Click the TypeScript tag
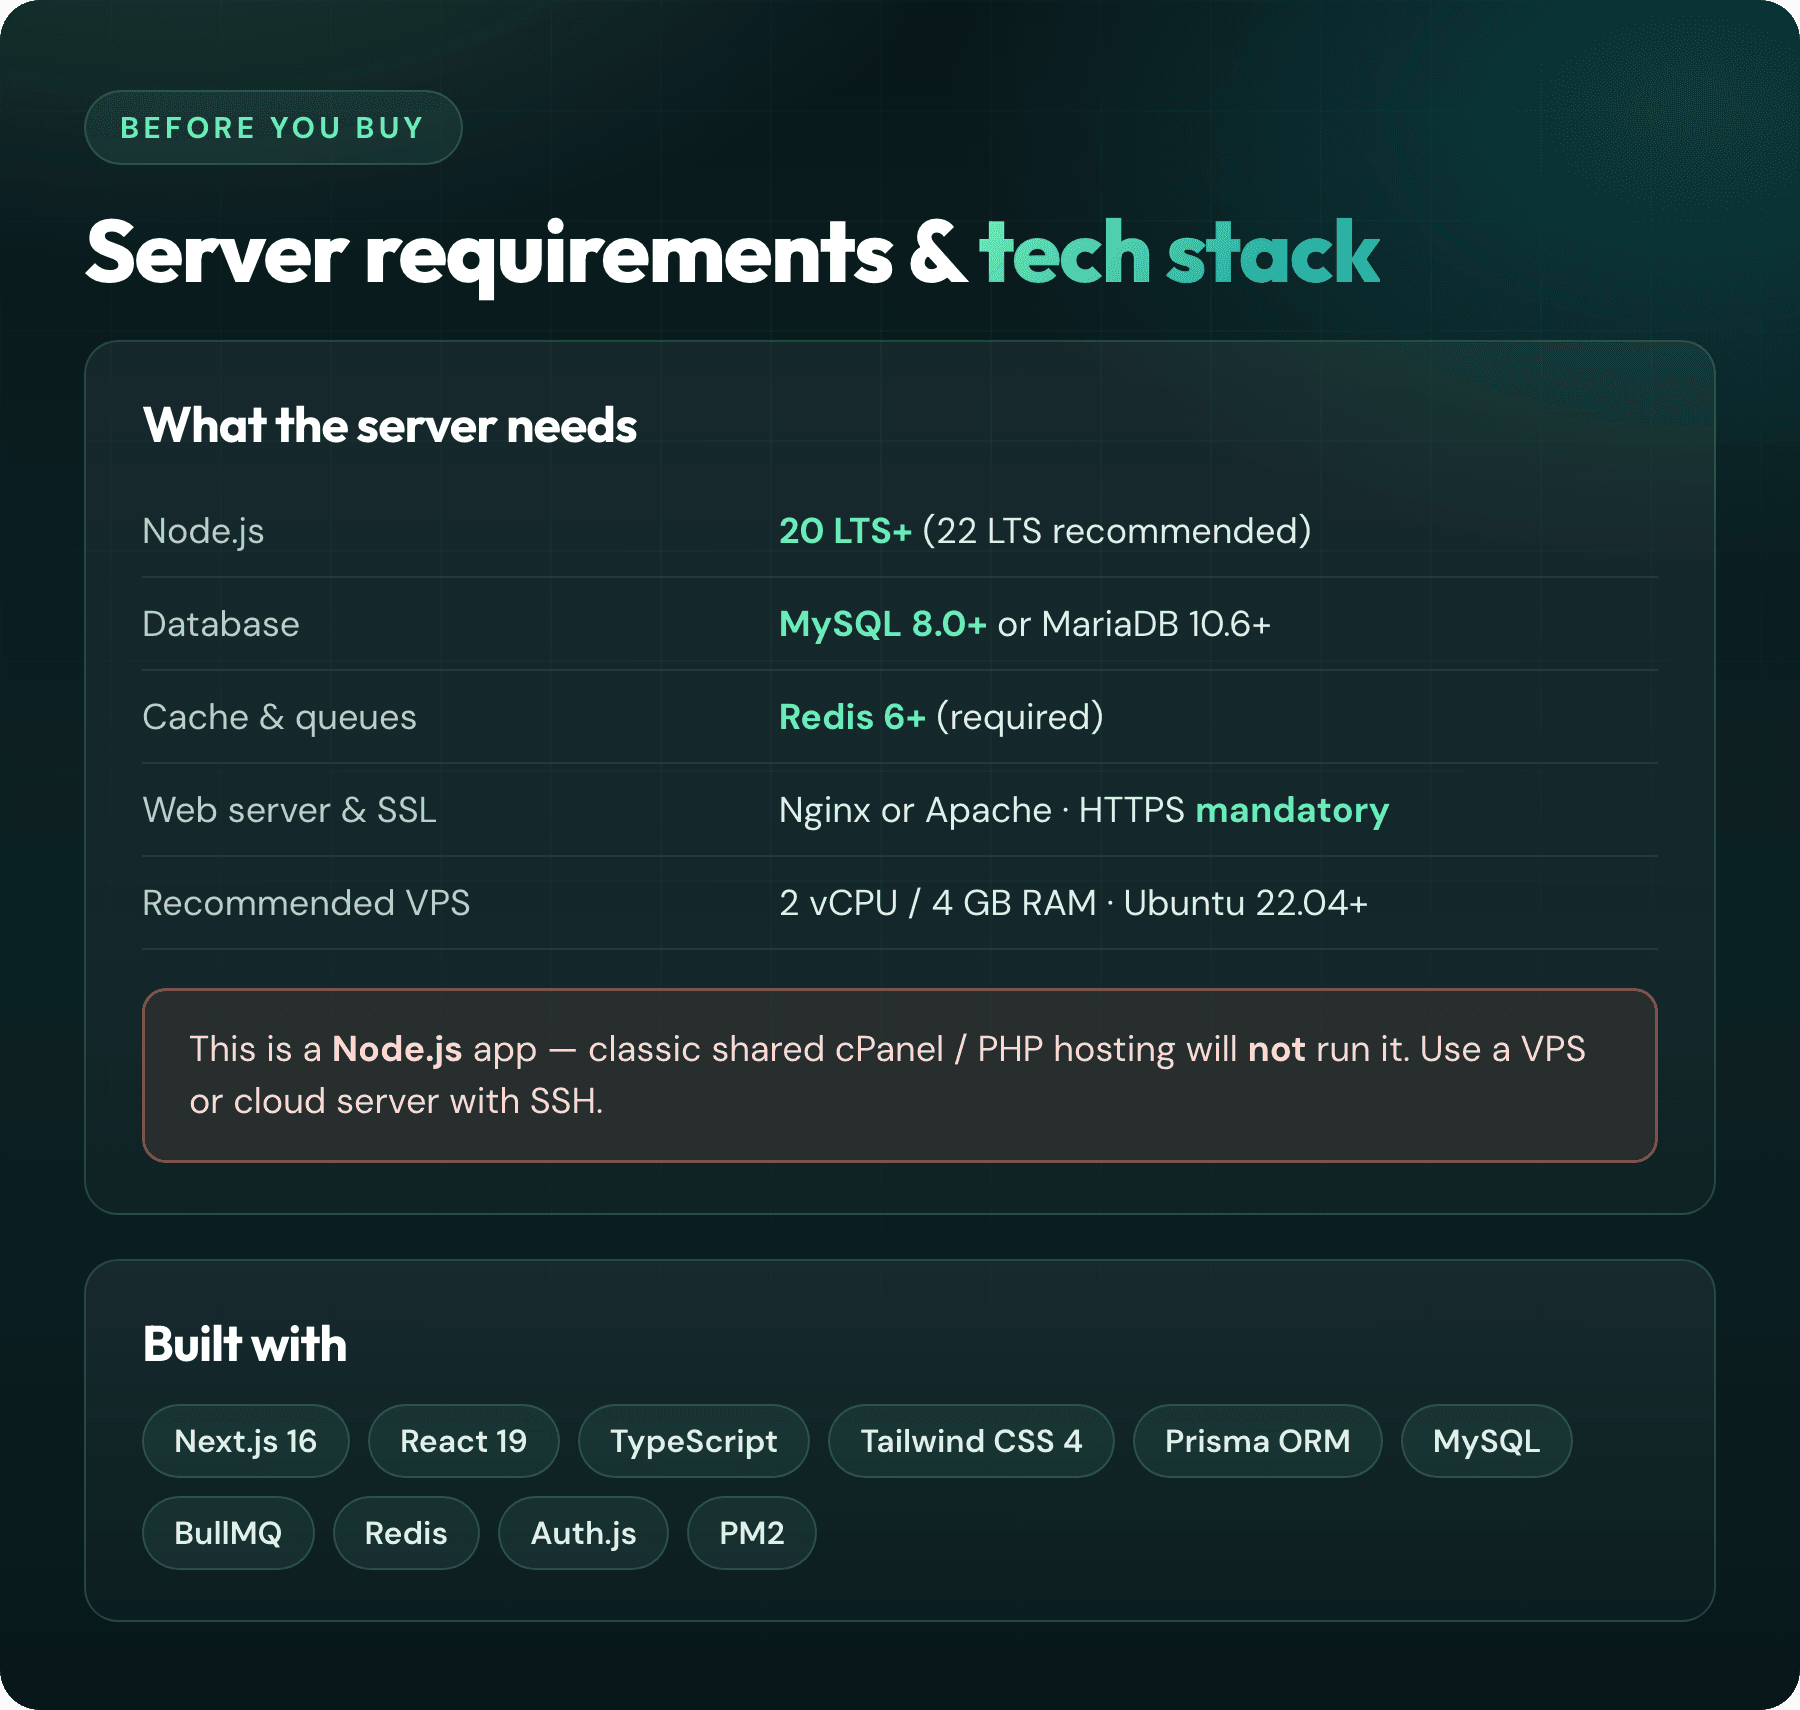This screenshot has width=1800, height=1710. click(x=694, y=1441)
